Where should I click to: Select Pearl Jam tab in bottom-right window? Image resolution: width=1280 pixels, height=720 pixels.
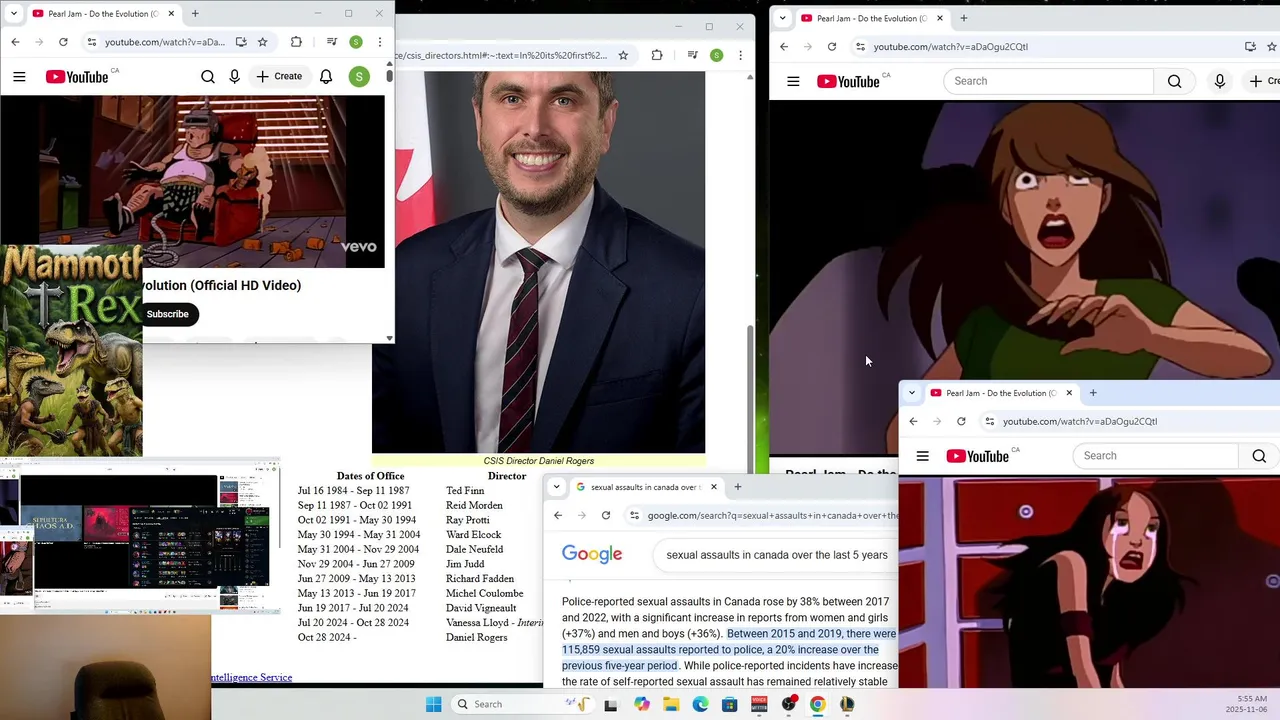click(x=1000, y=393)
